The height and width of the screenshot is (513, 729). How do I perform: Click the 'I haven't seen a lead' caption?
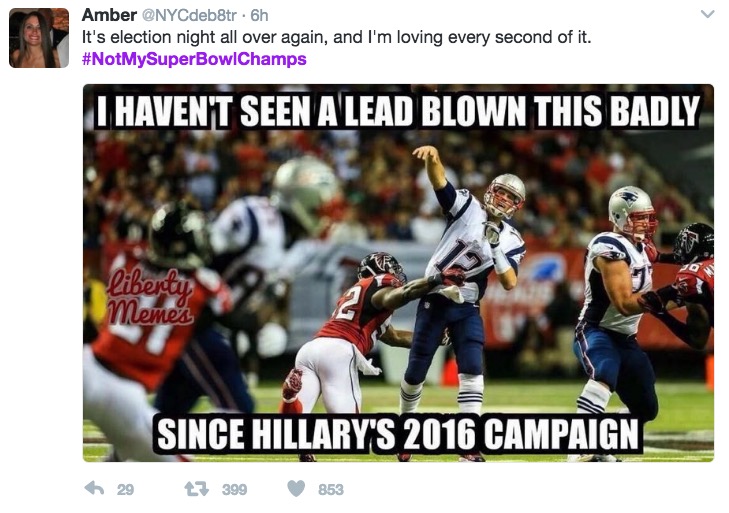pyautogui.click(x=398, y=111)
